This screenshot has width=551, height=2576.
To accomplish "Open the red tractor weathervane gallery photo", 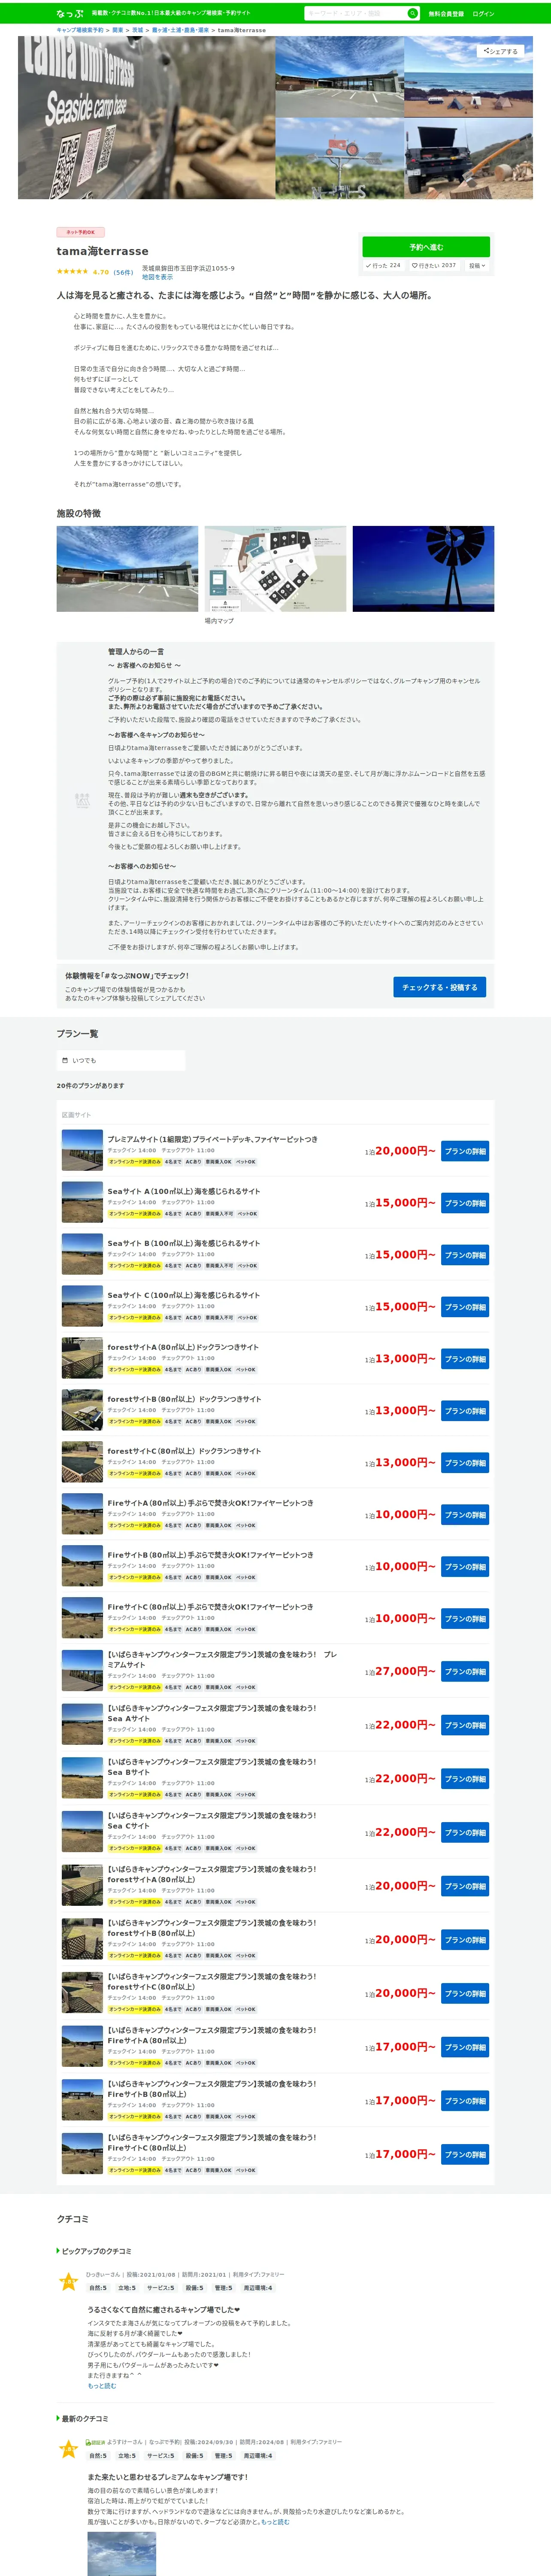I will click(339, 159).
